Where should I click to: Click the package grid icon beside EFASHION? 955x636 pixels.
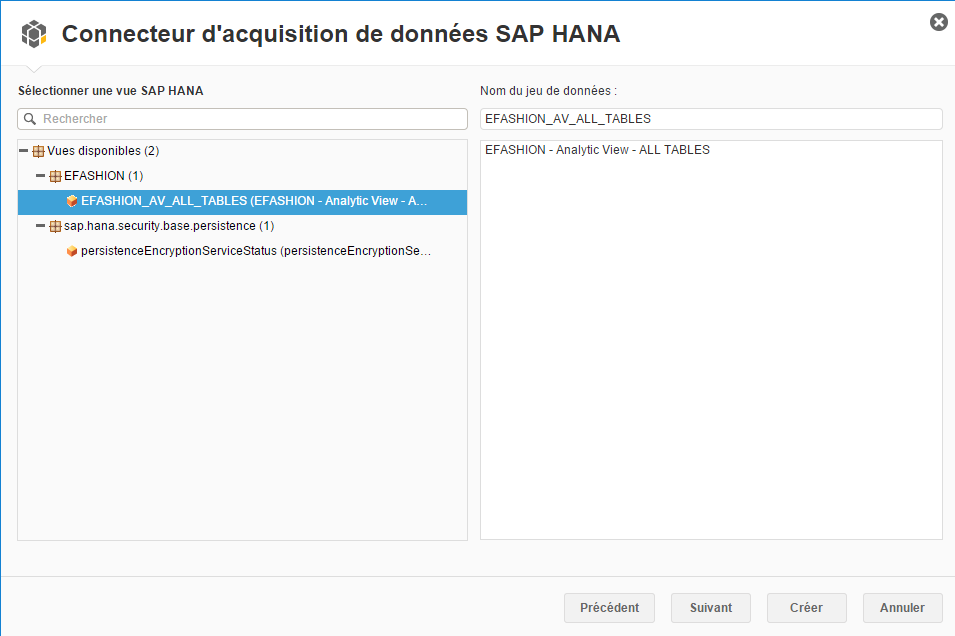coord(55,176)
